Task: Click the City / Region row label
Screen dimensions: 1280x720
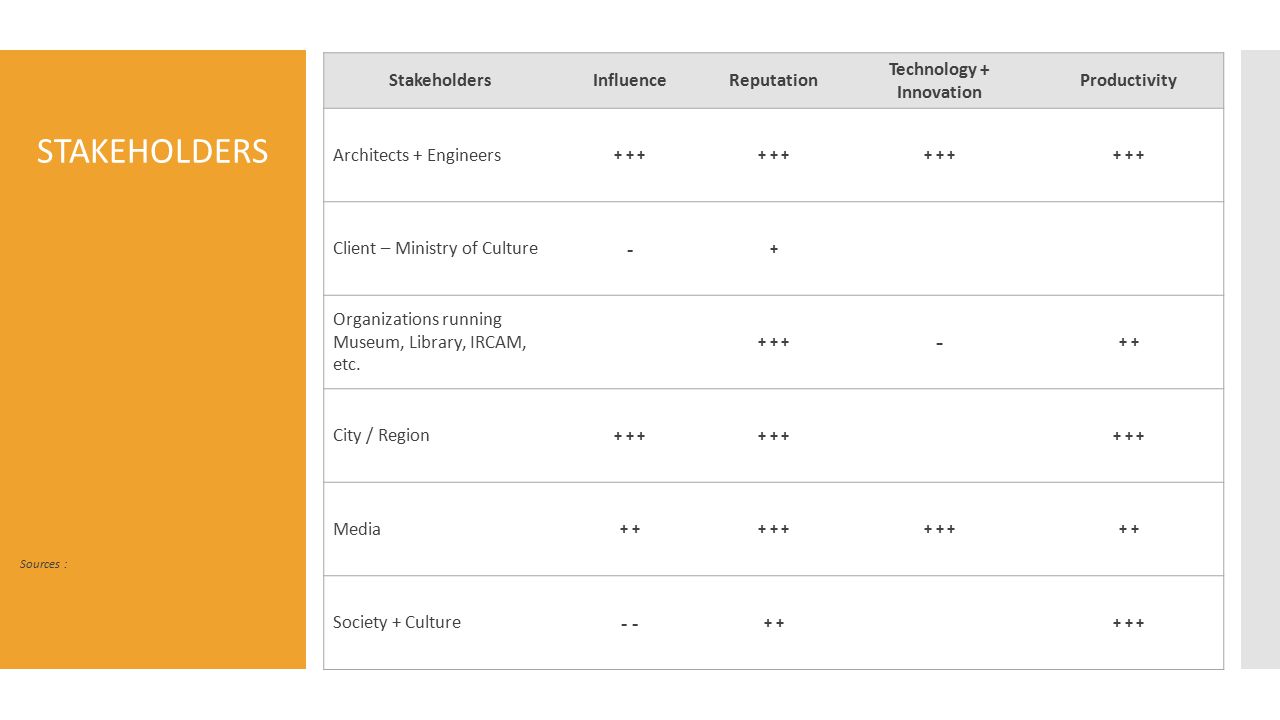Action: point(381,435)
